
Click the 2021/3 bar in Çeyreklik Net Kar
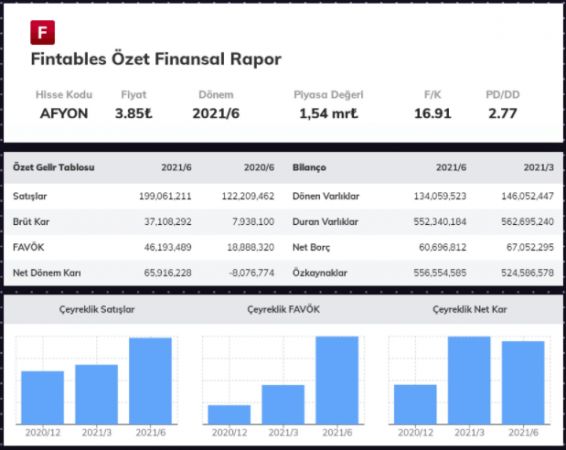[469, 380]
